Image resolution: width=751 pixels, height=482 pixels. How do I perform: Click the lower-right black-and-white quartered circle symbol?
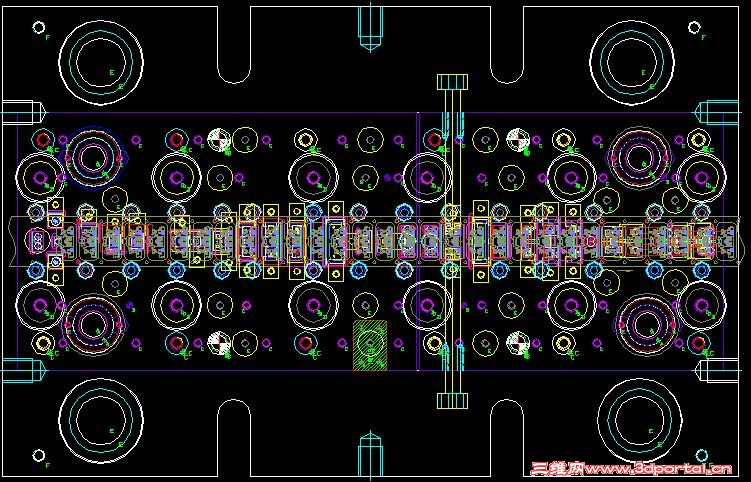518,343
